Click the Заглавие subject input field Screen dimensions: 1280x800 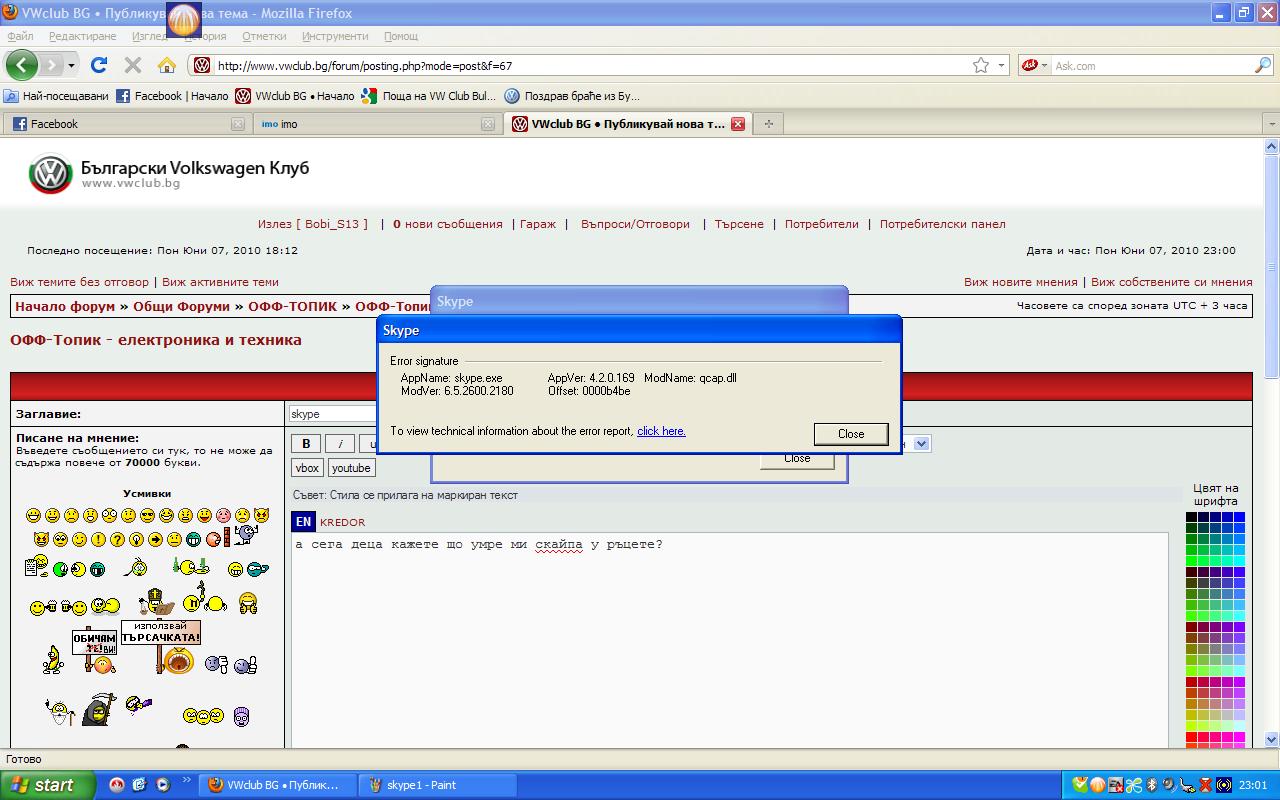pyautogui.click(x=330, y=414)
